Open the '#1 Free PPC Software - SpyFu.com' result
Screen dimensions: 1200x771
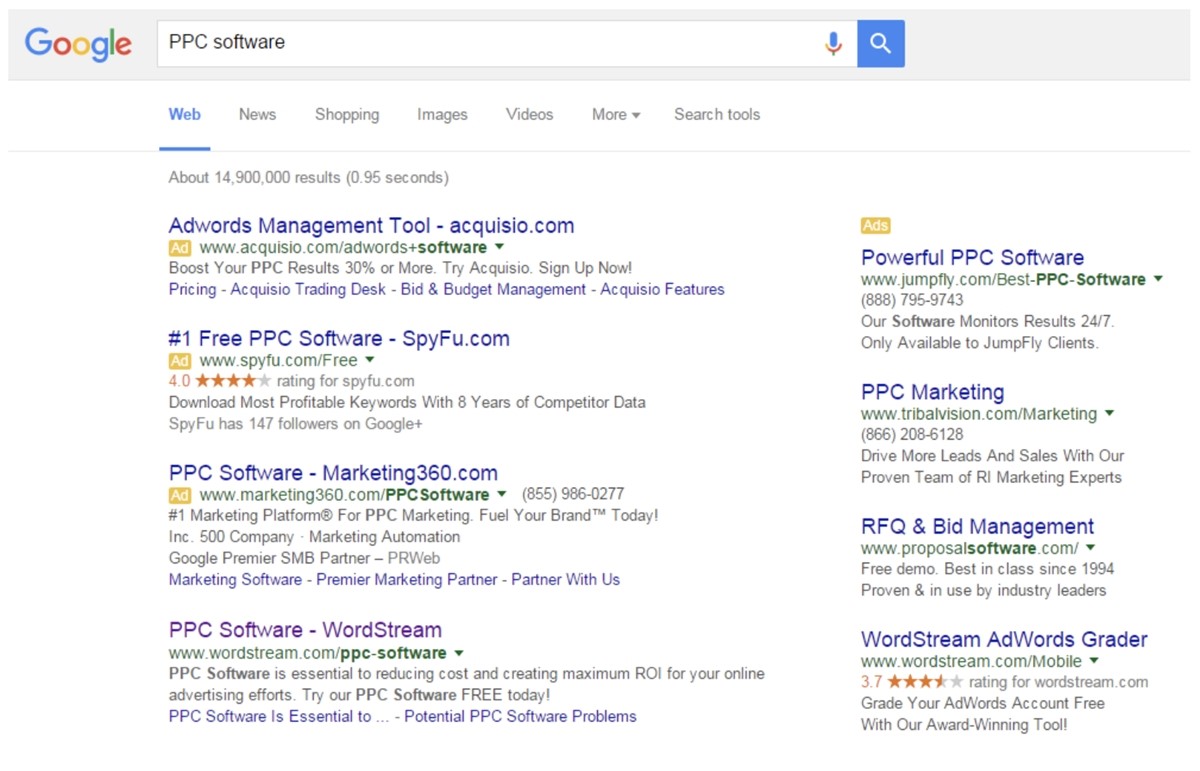point(339,338)
